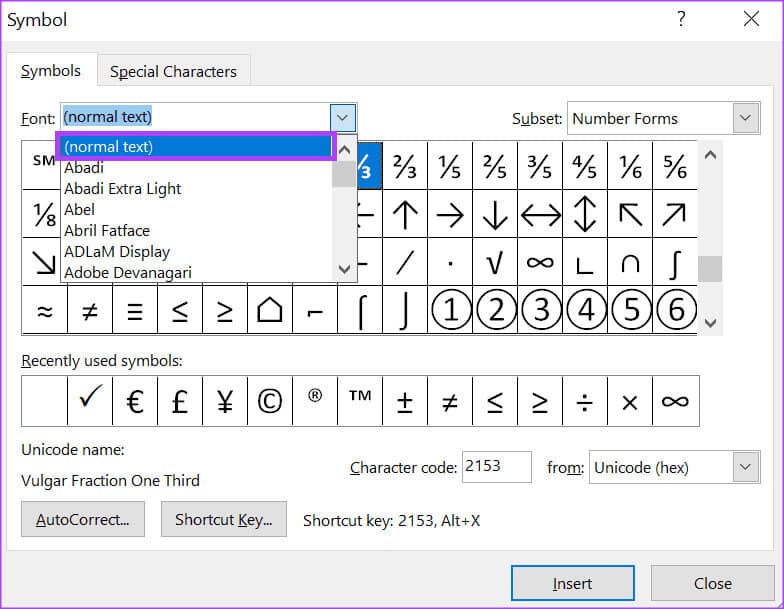The image size is (784, 609).
Task: Open the AutoCorrect dialog button
Action: pyautogui.click(x=82, y=520)
